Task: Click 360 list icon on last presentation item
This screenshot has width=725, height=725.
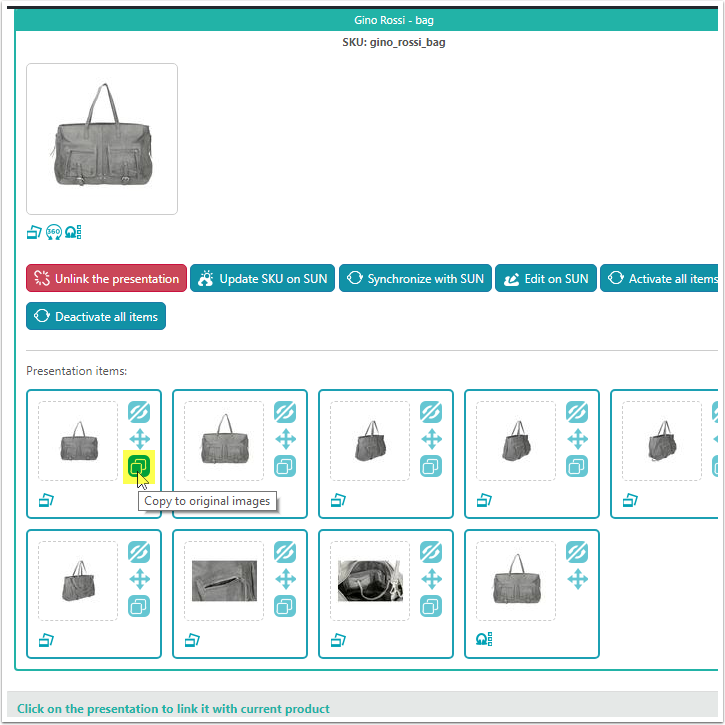Action: click(x=484, y=639)
